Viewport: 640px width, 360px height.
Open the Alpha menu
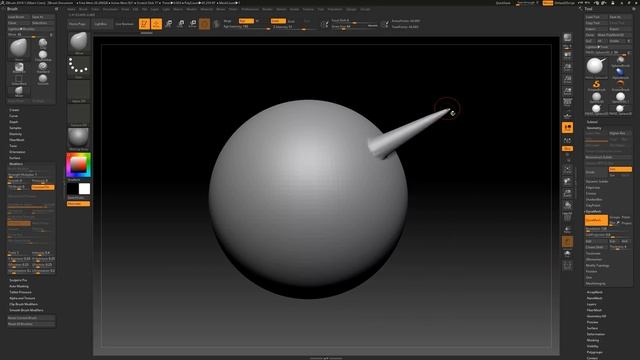(x=71, y=9)
